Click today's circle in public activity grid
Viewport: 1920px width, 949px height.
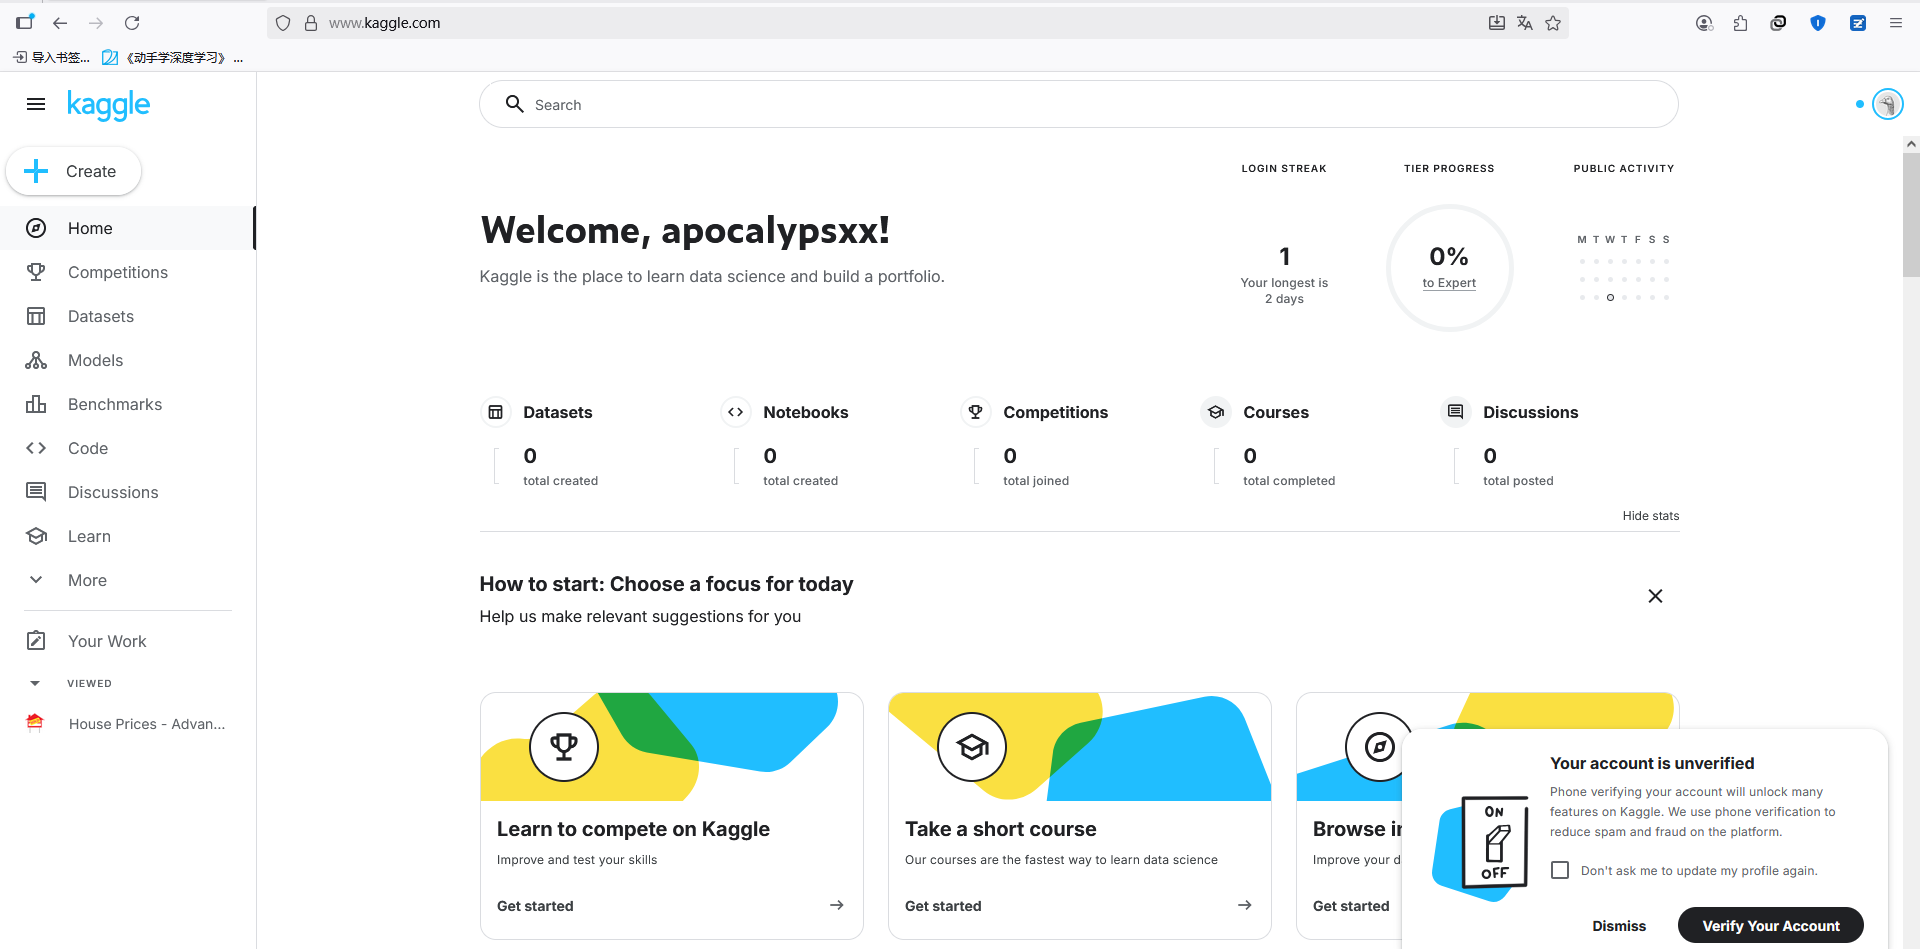[x=1610, y=298]
